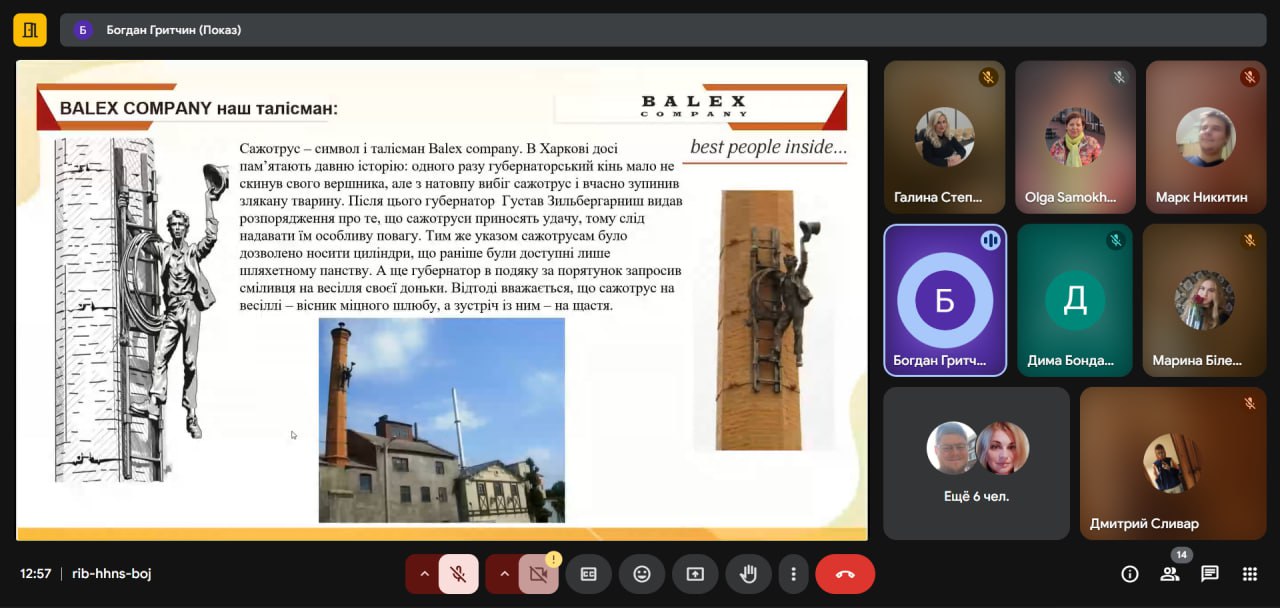
Task: Select the Марк Никитин participant tile
Action: [1206, 137]
